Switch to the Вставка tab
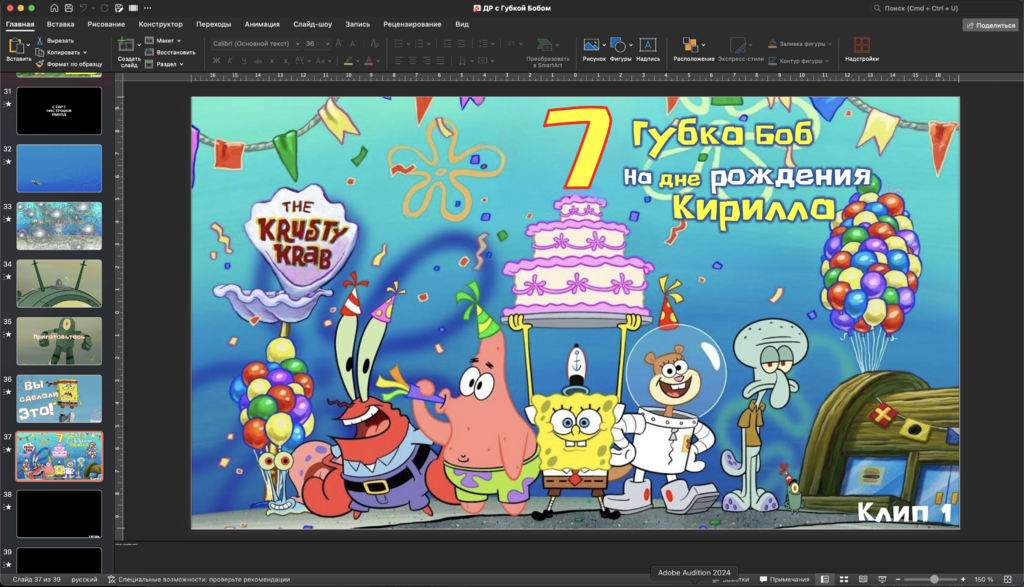 pos(61,24)
